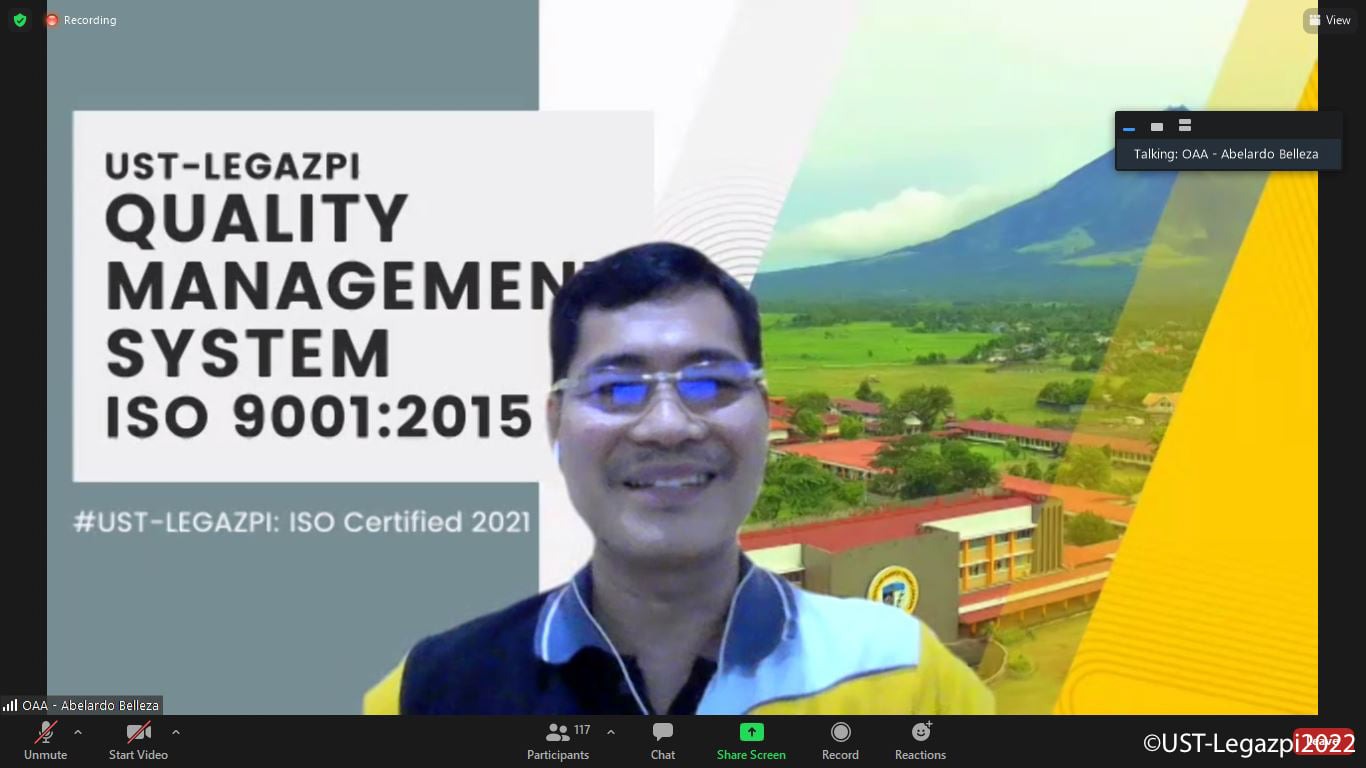The width and height of the screenshot is (1366, 768).
Task: Start Video from the camera button
Action: coord(138,740)
